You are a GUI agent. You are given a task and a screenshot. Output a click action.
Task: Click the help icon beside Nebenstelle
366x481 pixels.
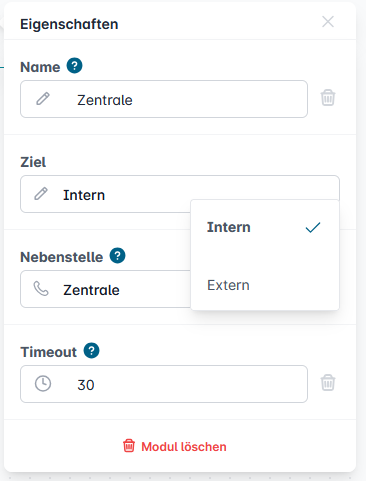(117, 256)
